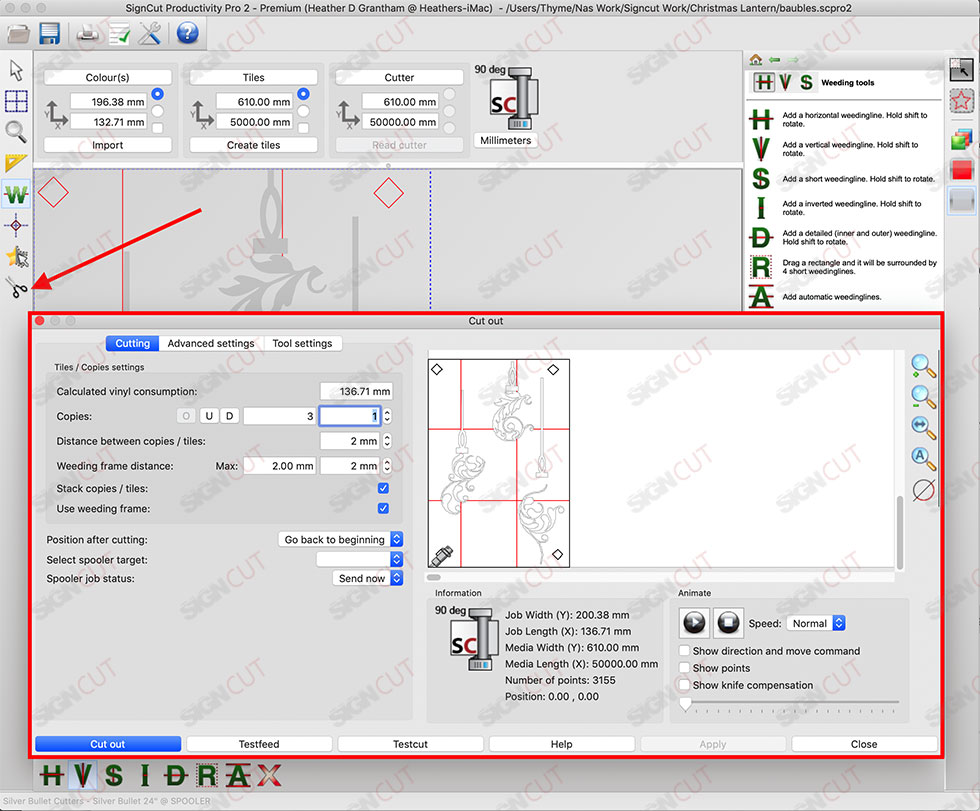Click the D copies mode button
The image size is (980, 811).
pyautogui.click(x=229, y=416)
